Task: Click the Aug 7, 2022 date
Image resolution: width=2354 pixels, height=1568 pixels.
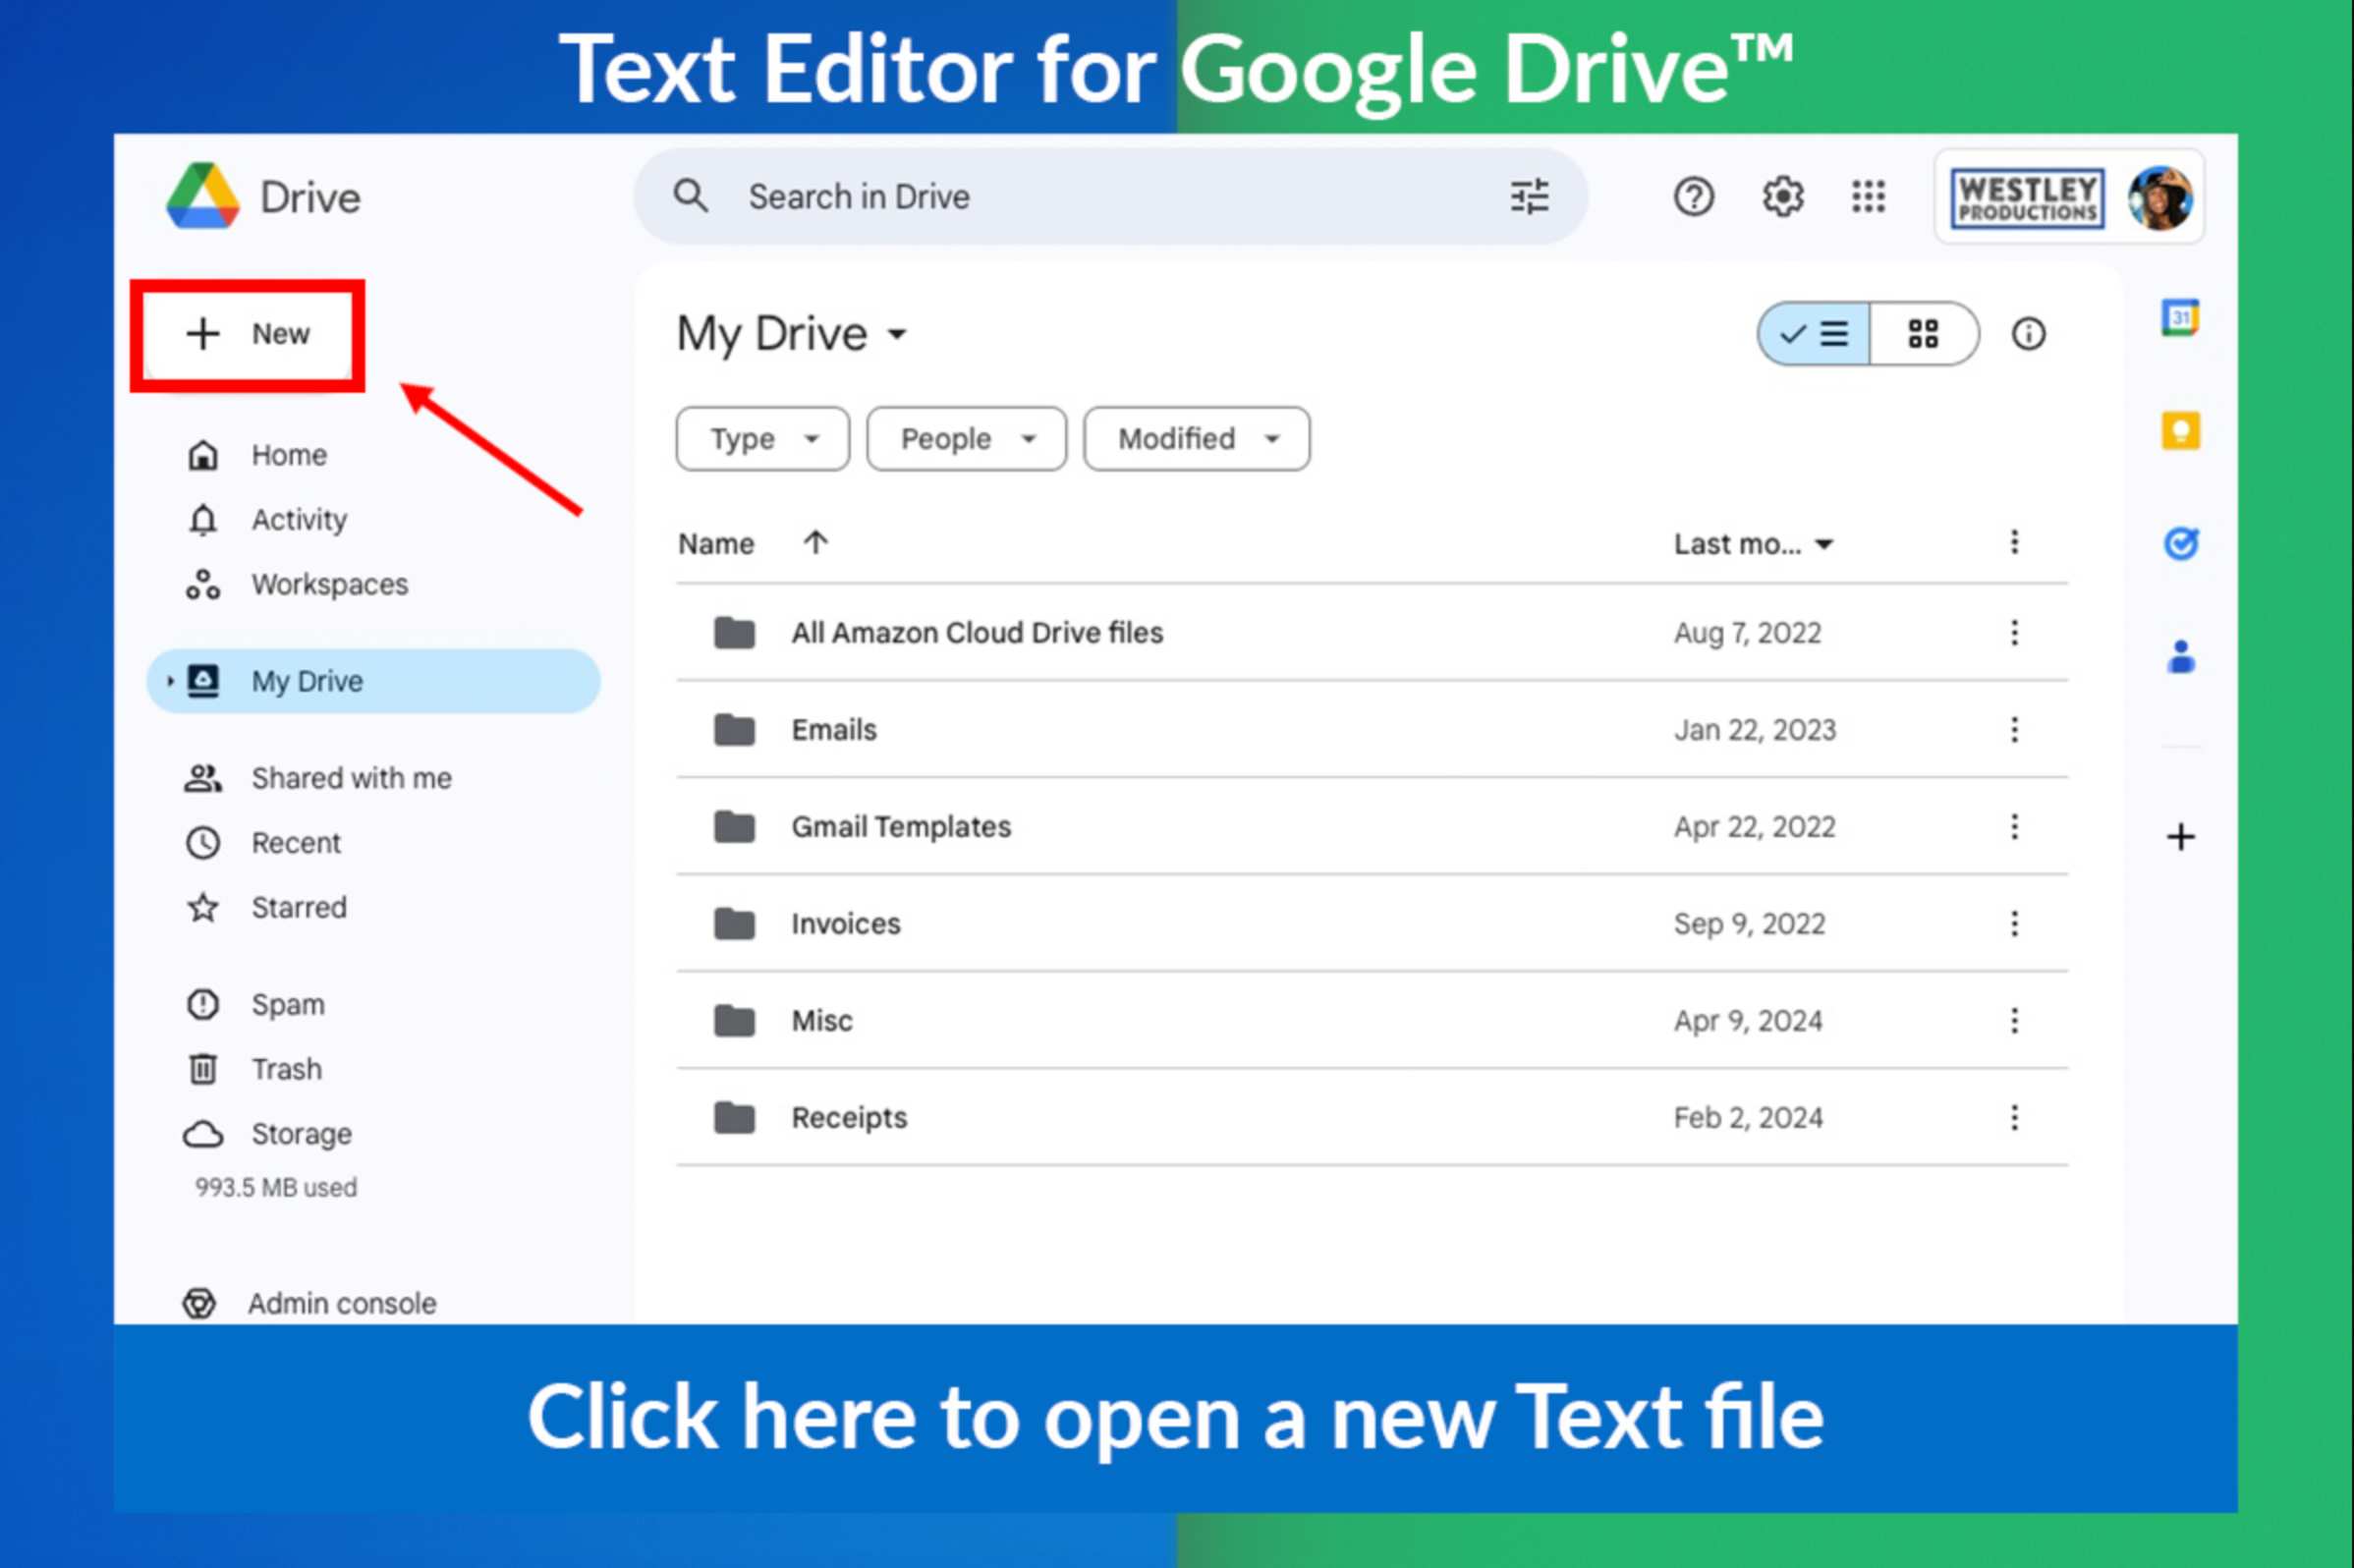Action: tap(1747, 632)
